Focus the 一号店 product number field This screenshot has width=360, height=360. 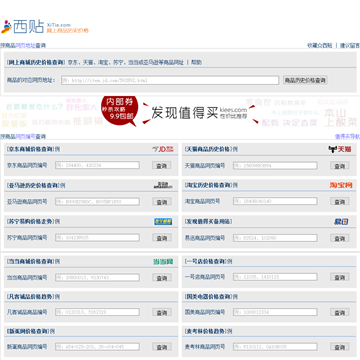tap(275, 277)
